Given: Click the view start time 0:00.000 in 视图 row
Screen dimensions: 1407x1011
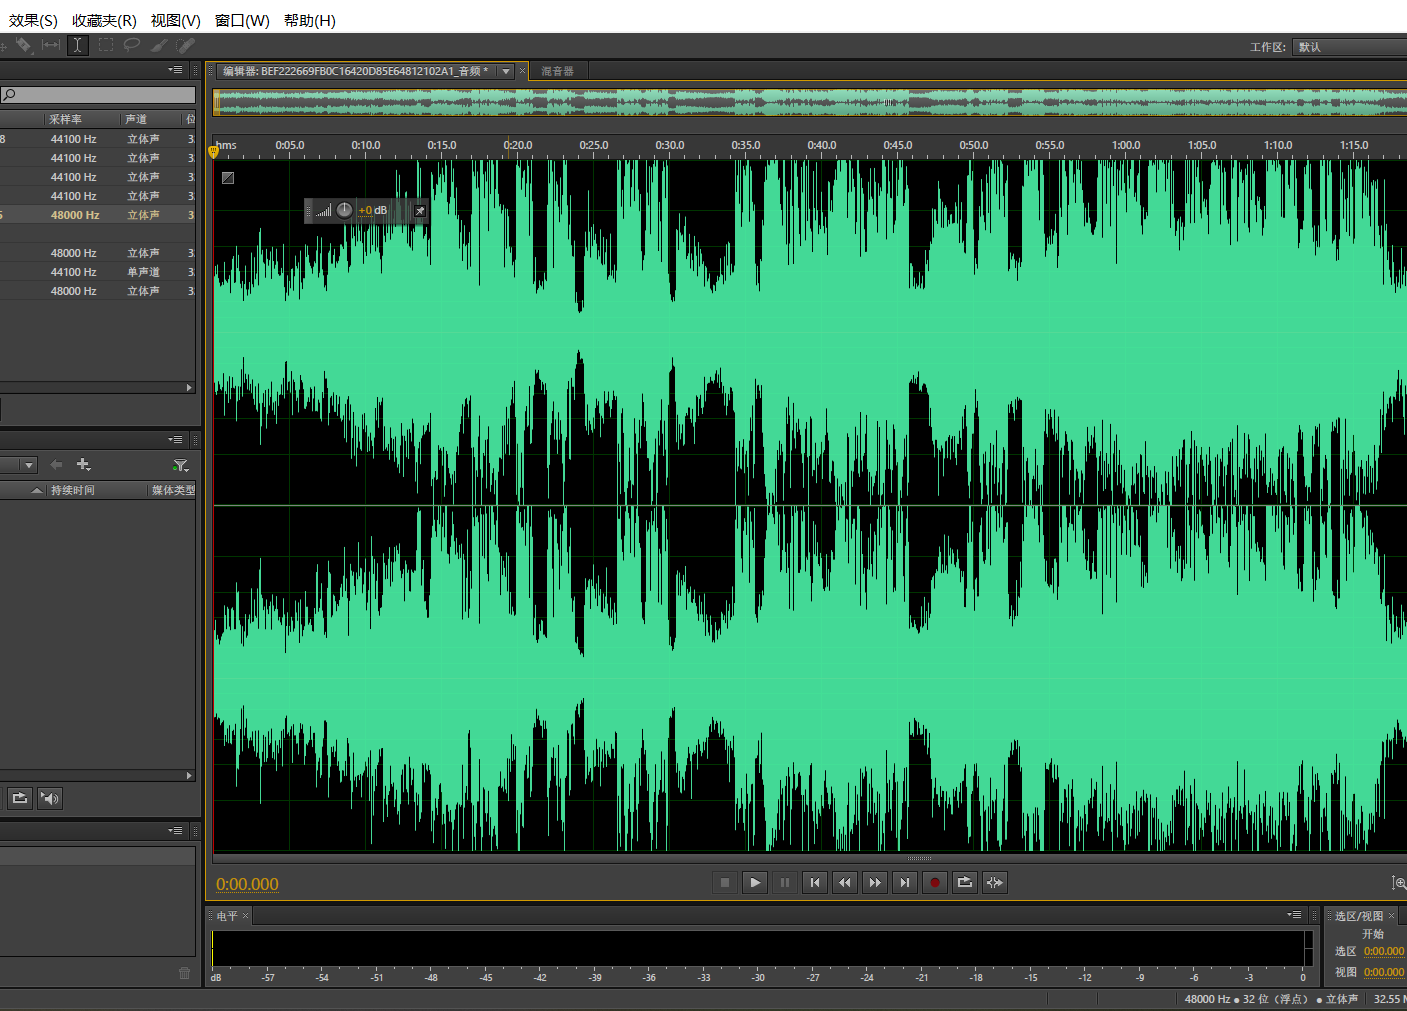Looking at the screenshot, I should click(1384, 972).
